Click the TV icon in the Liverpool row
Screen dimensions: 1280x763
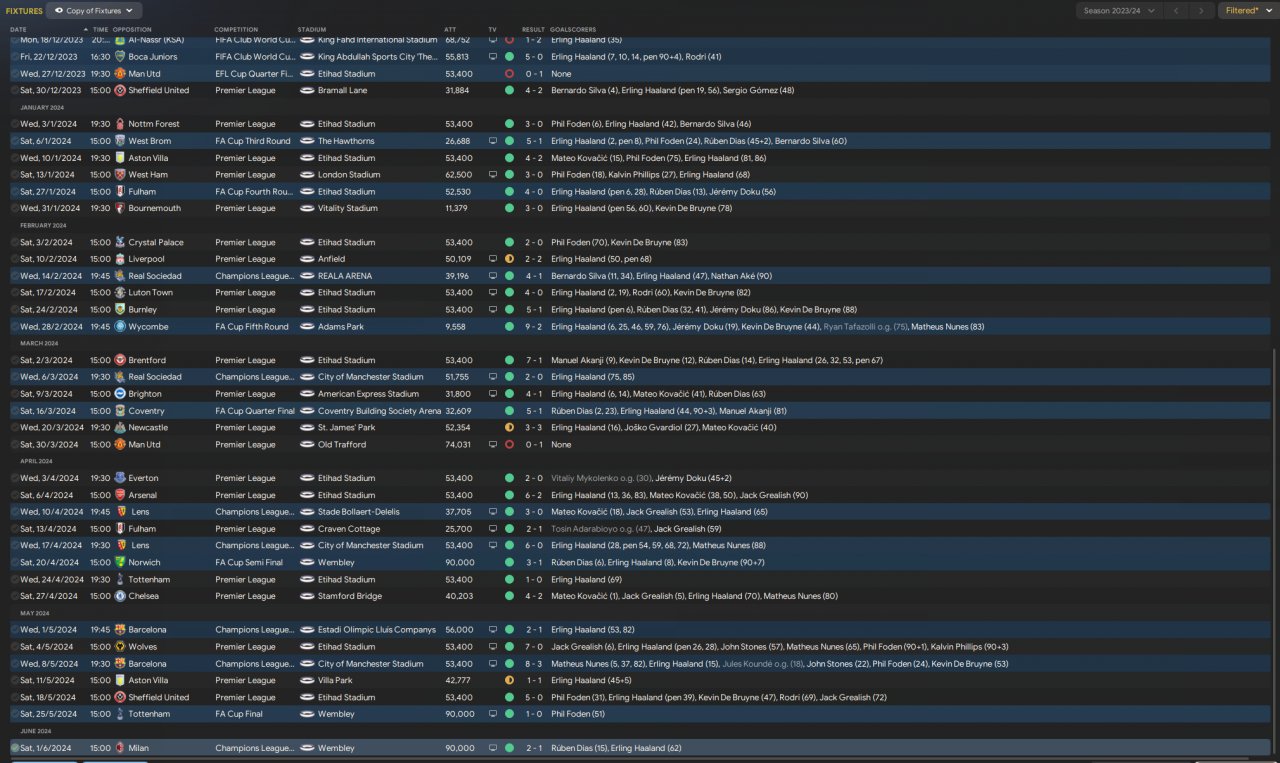[x=492, y=259]
